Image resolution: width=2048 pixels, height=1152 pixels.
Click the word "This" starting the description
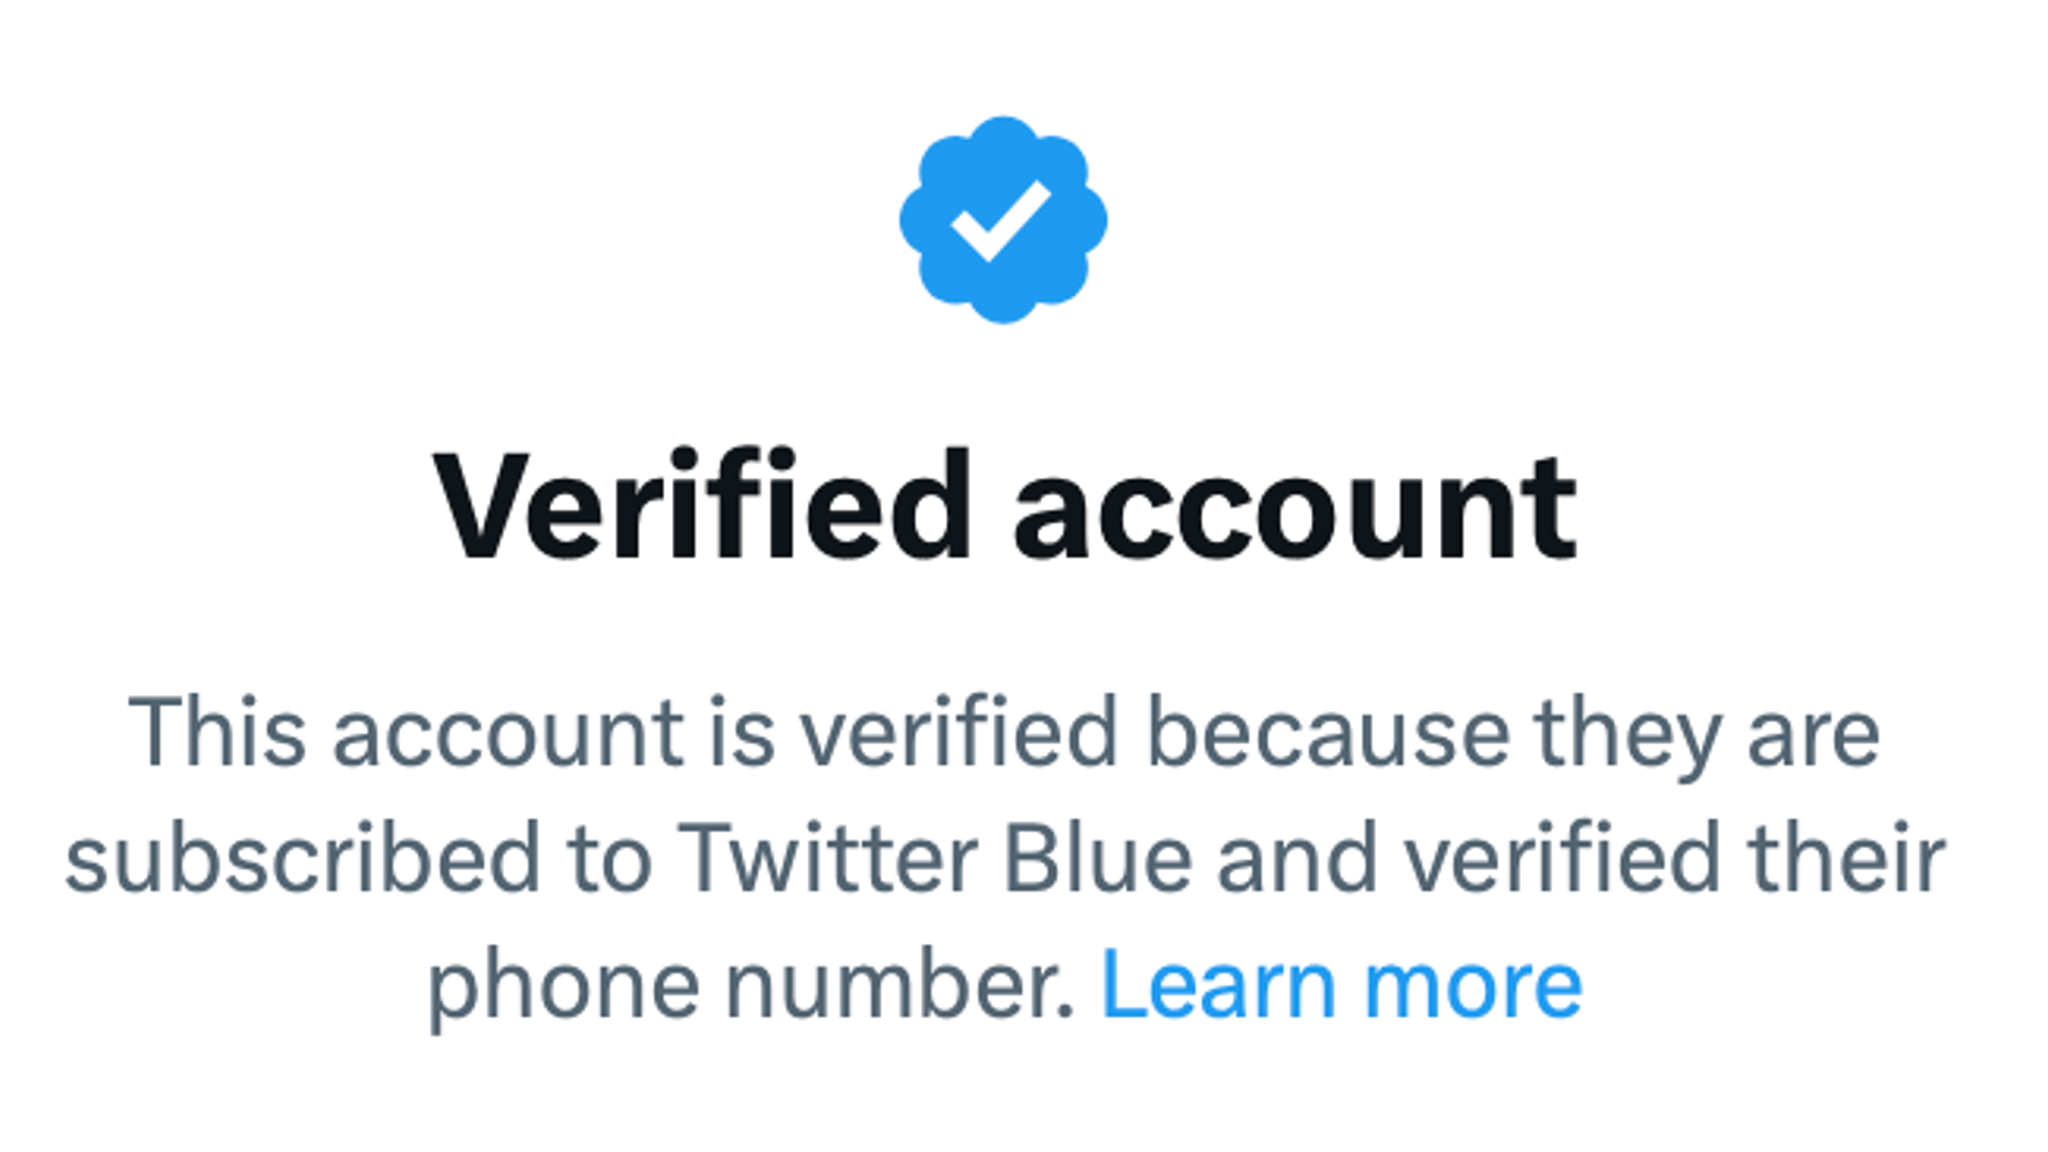[x=216, y=733]
